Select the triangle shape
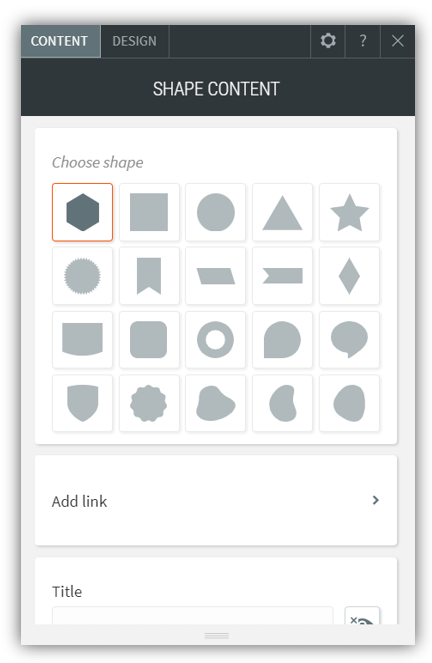432x663 pixels. pyautogui.click(x=282, y=212)
